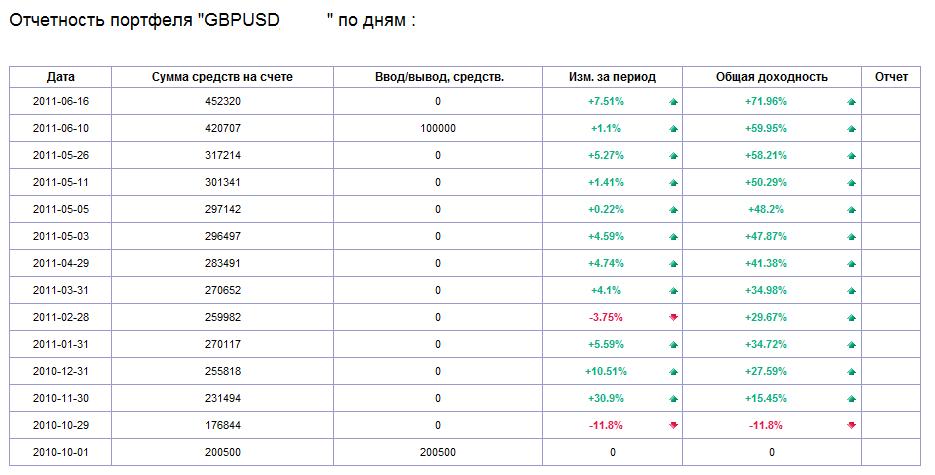Image resolution: width=935 pixels, height=475 pixels.
Task: Click the red down arrow beside -11.8% period change
Action: (673, 425)
